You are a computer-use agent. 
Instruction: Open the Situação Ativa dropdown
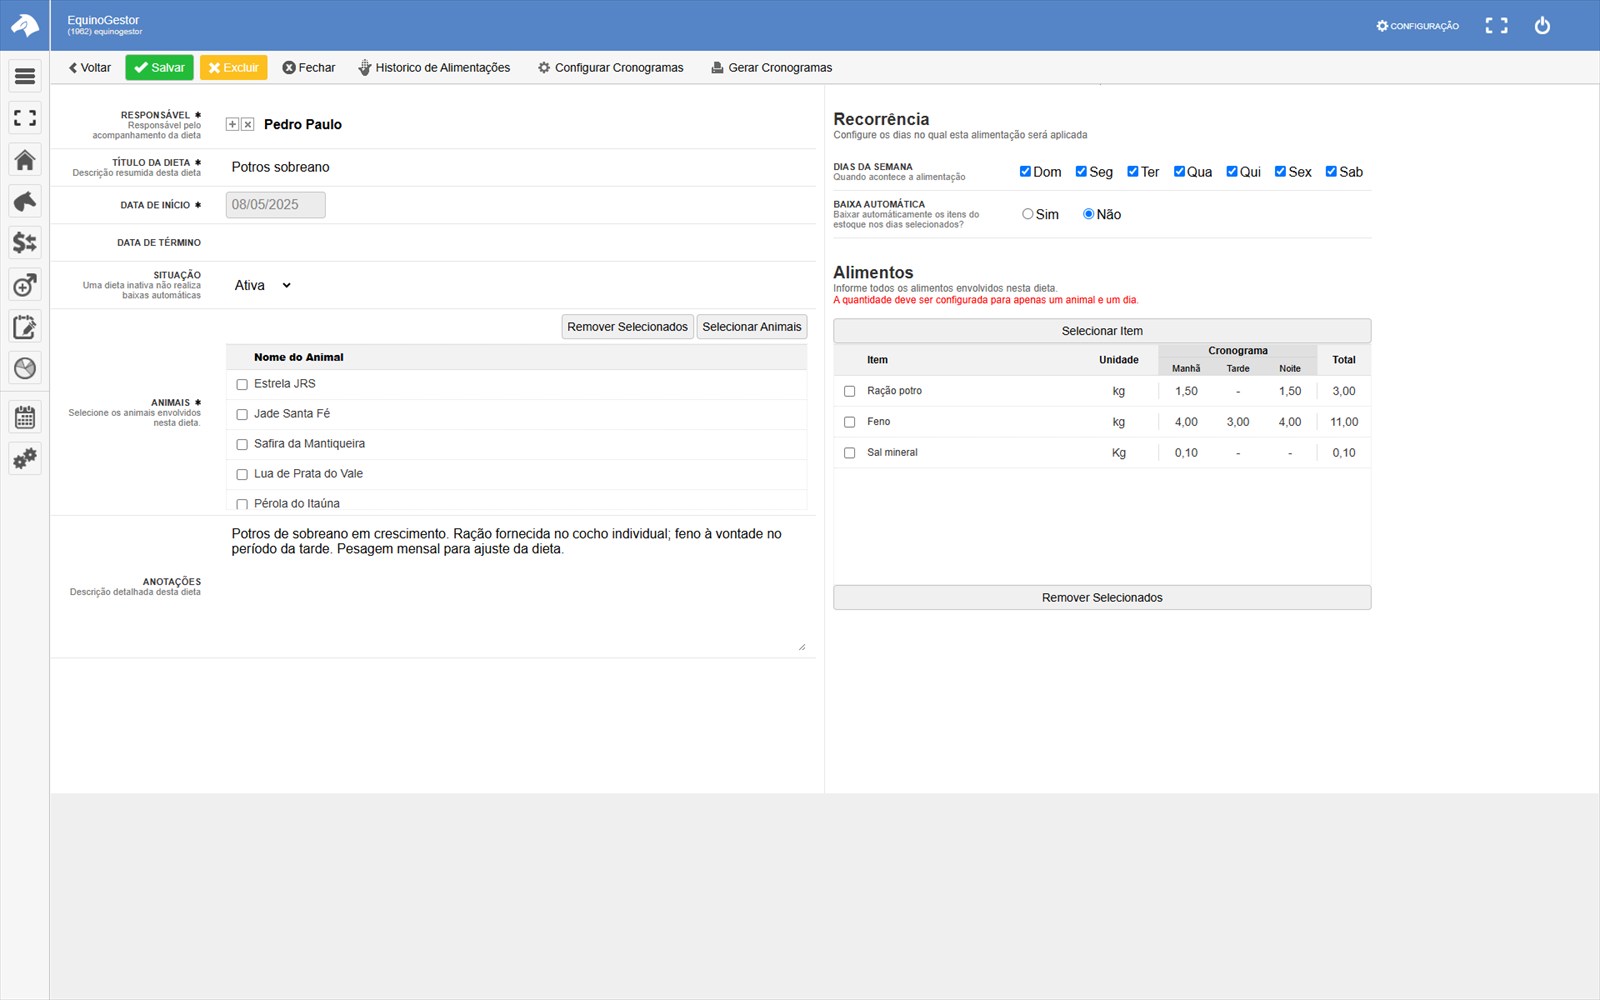[x=262, y=285]
